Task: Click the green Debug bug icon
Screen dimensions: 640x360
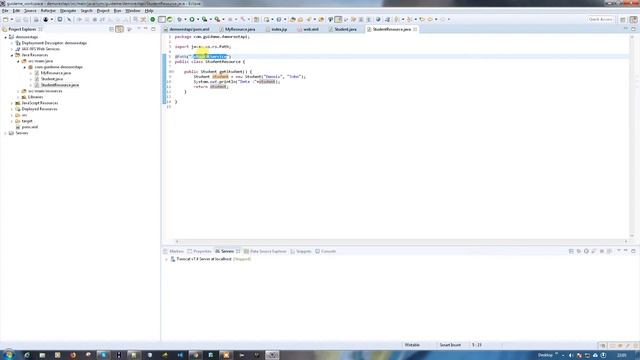Action: (x=179, y=19)
